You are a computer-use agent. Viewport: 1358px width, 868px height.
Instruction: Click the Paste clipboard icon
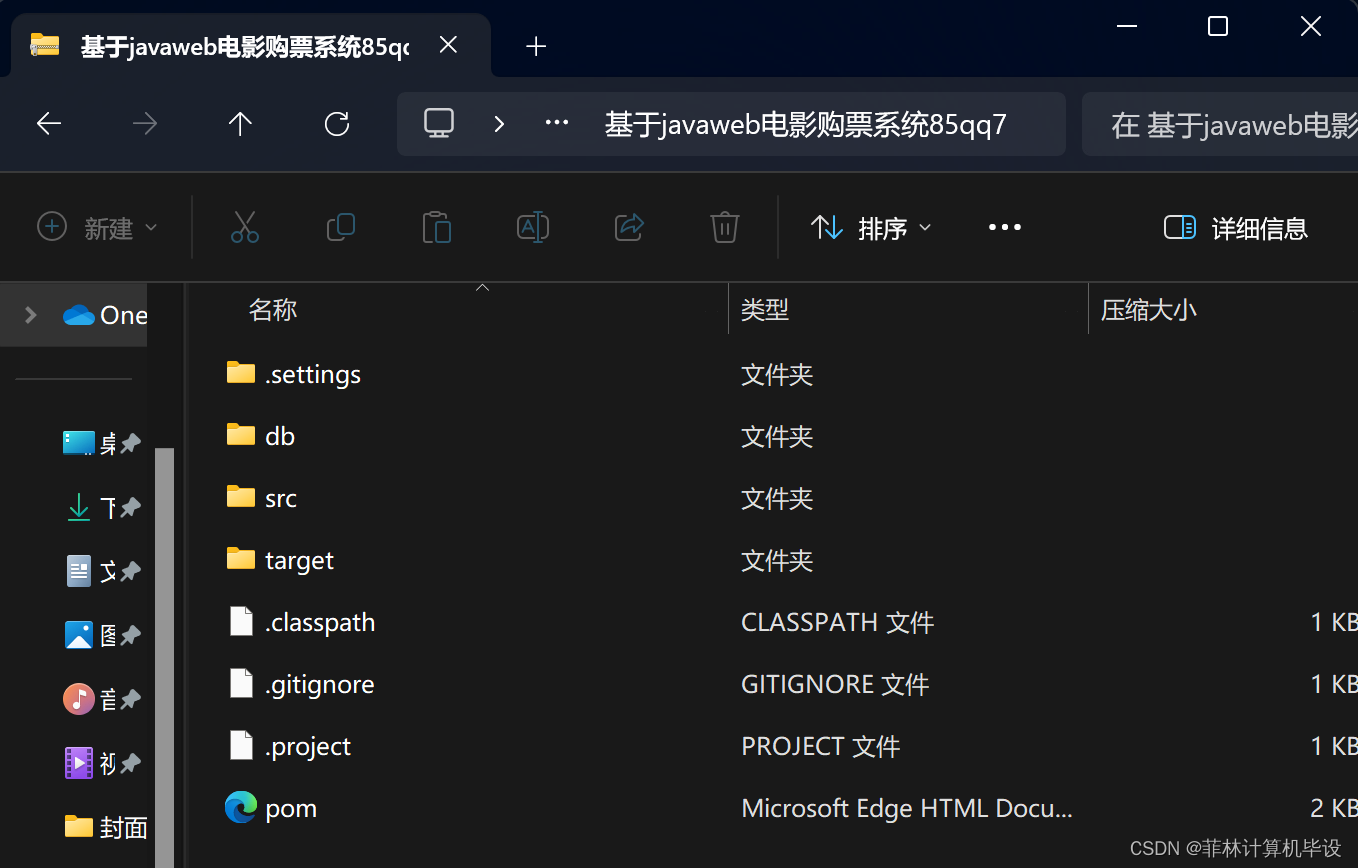coord(437,228)
